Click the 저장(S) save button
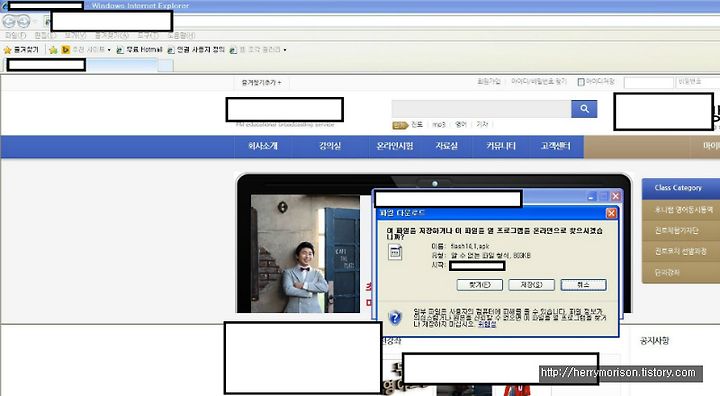This screenshot has height=396, width=720. (531, 285)
